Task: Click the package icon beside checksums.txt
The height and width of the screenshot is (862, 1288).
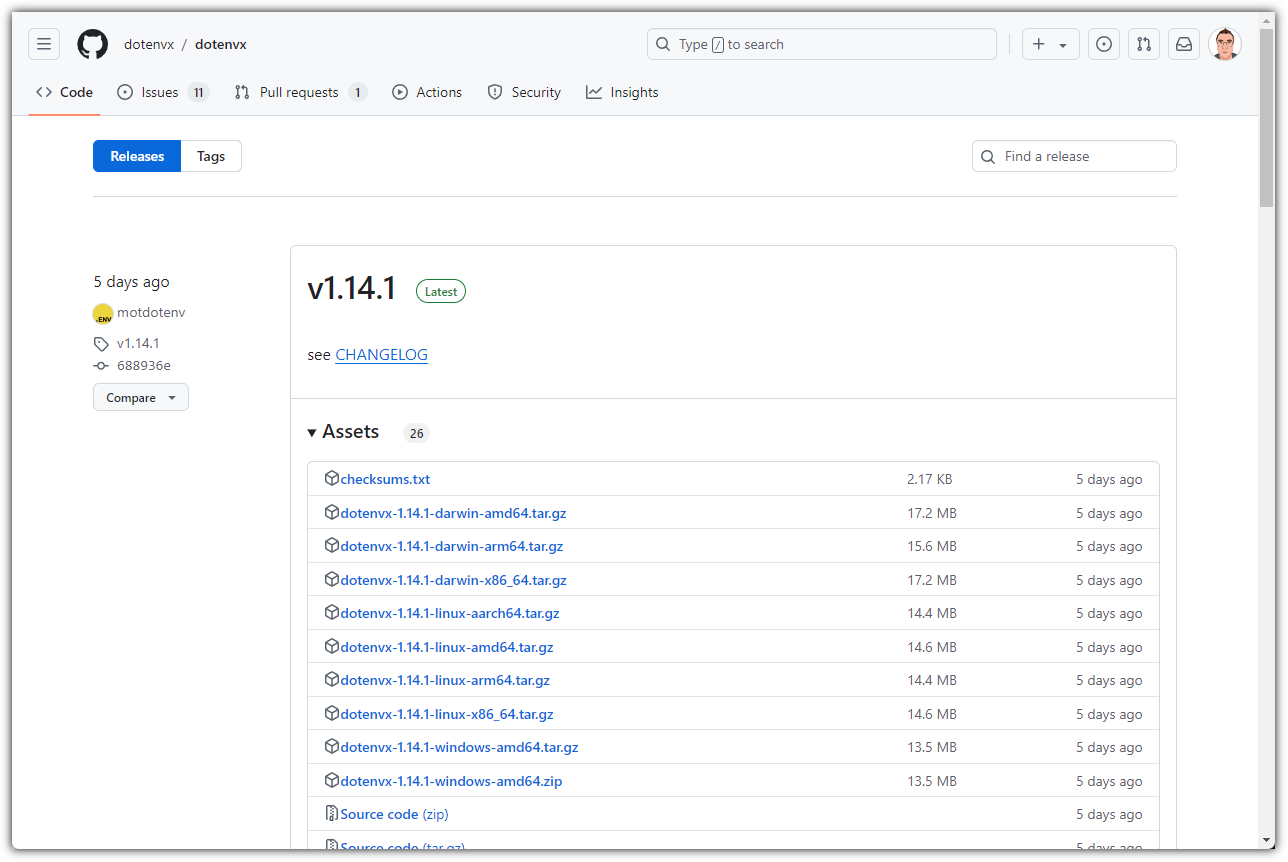Action: (x=332, y=479)
